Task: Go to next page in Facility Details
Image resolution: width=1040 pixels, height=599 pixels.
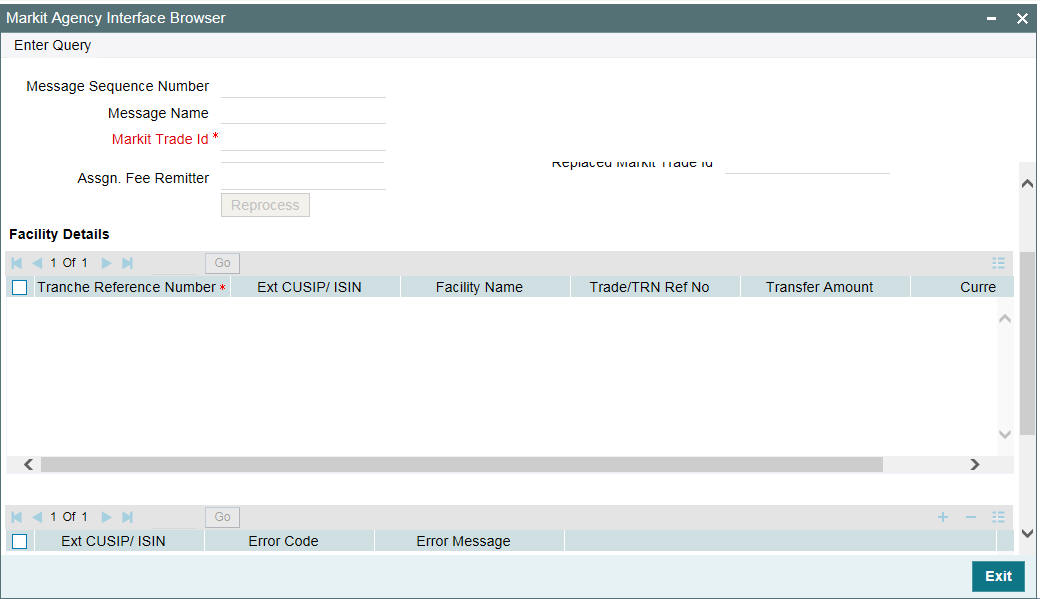Action: (x=106, y=263)
